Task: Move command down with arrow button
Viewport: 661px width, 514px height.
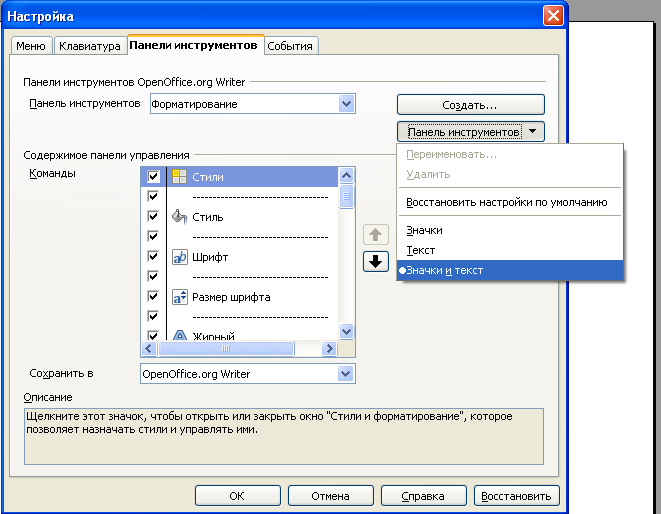Action: [x=376, y=261]
